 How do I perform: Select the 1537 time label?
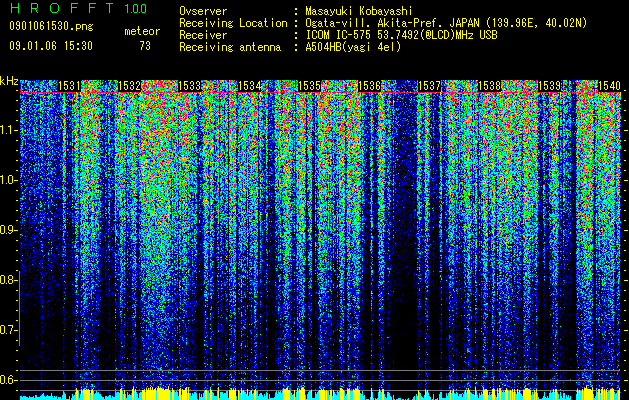429,86
